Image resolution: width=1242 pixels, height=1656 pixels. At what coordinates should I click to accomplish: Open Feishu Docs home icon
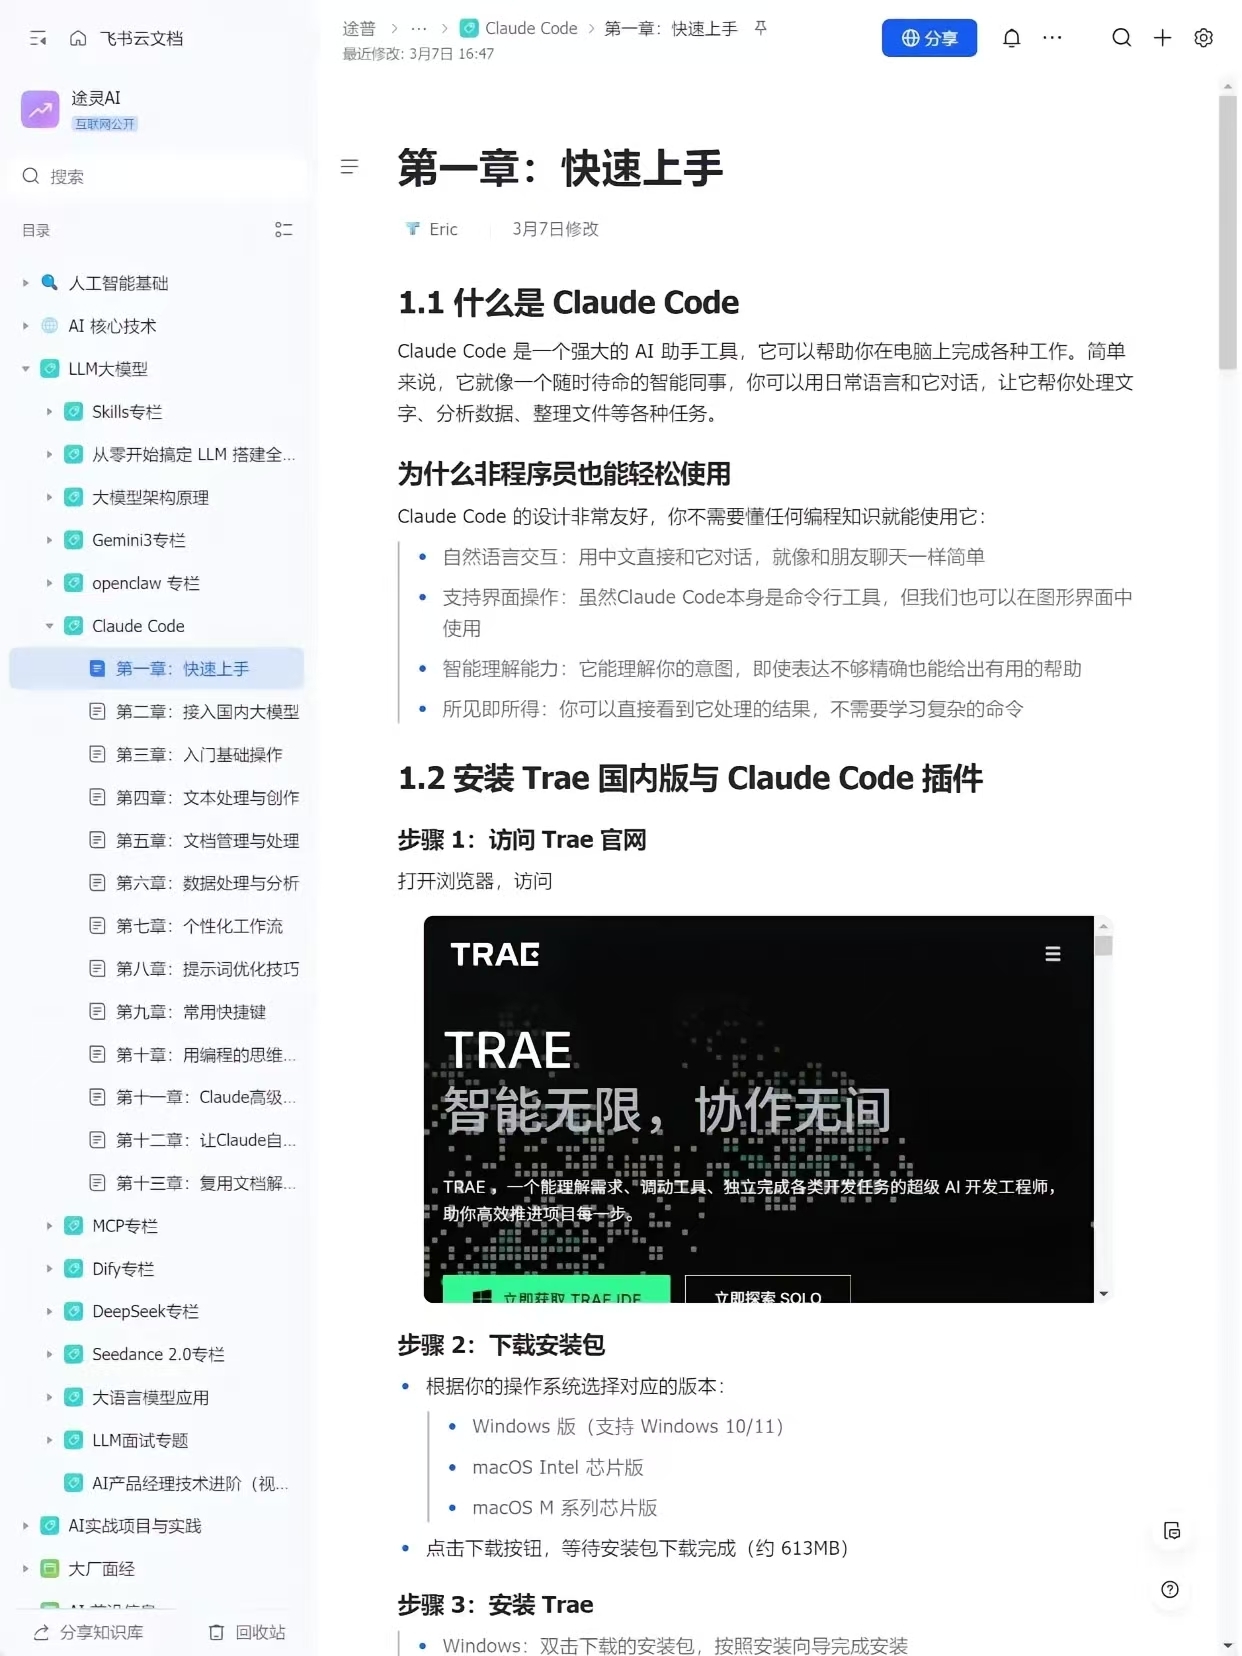point(78,38)
